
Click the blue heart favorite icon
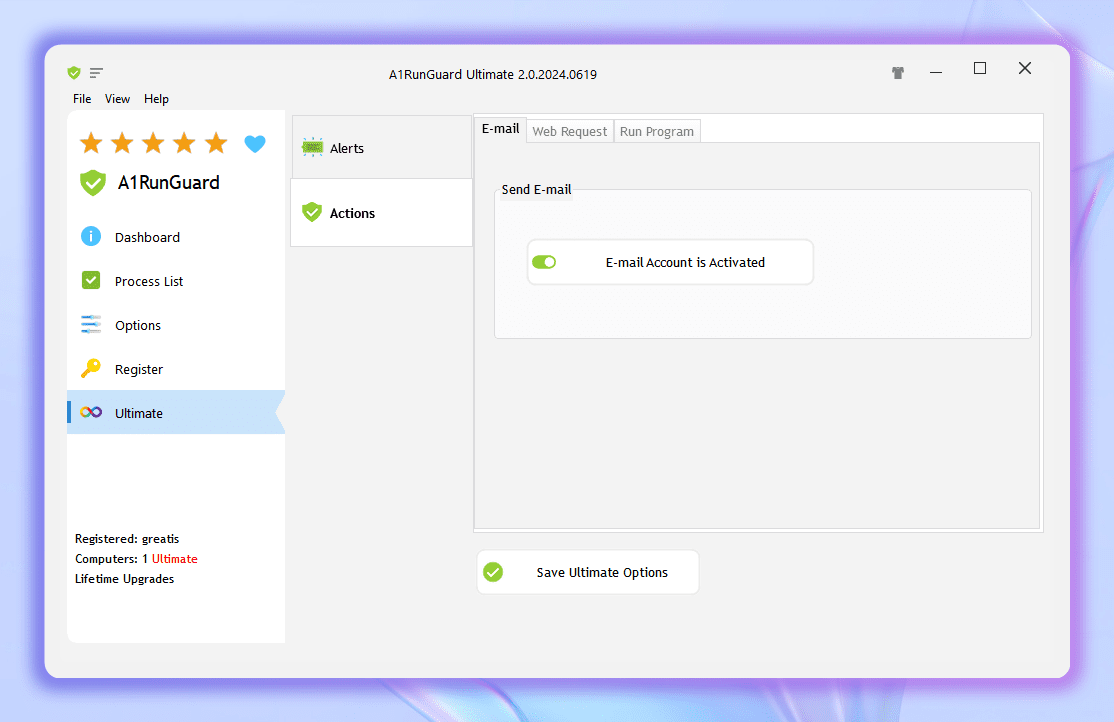coord(255,144)
